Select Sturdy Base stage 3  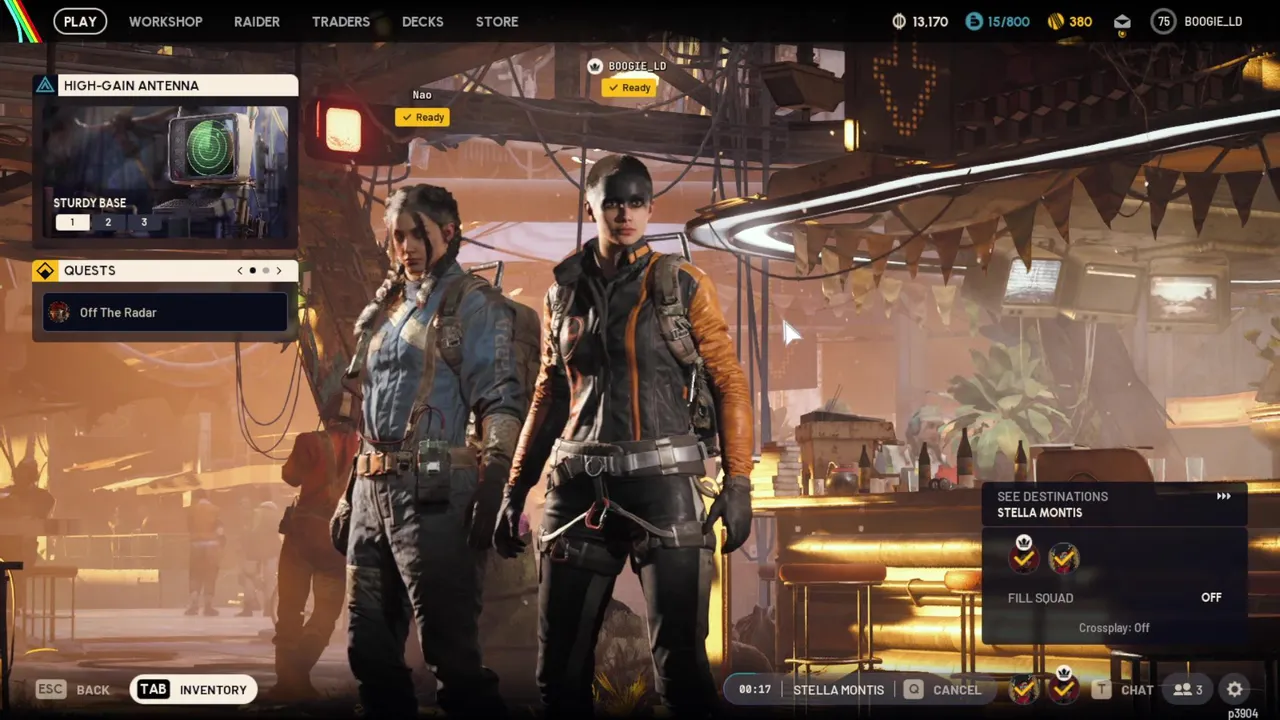144,222
